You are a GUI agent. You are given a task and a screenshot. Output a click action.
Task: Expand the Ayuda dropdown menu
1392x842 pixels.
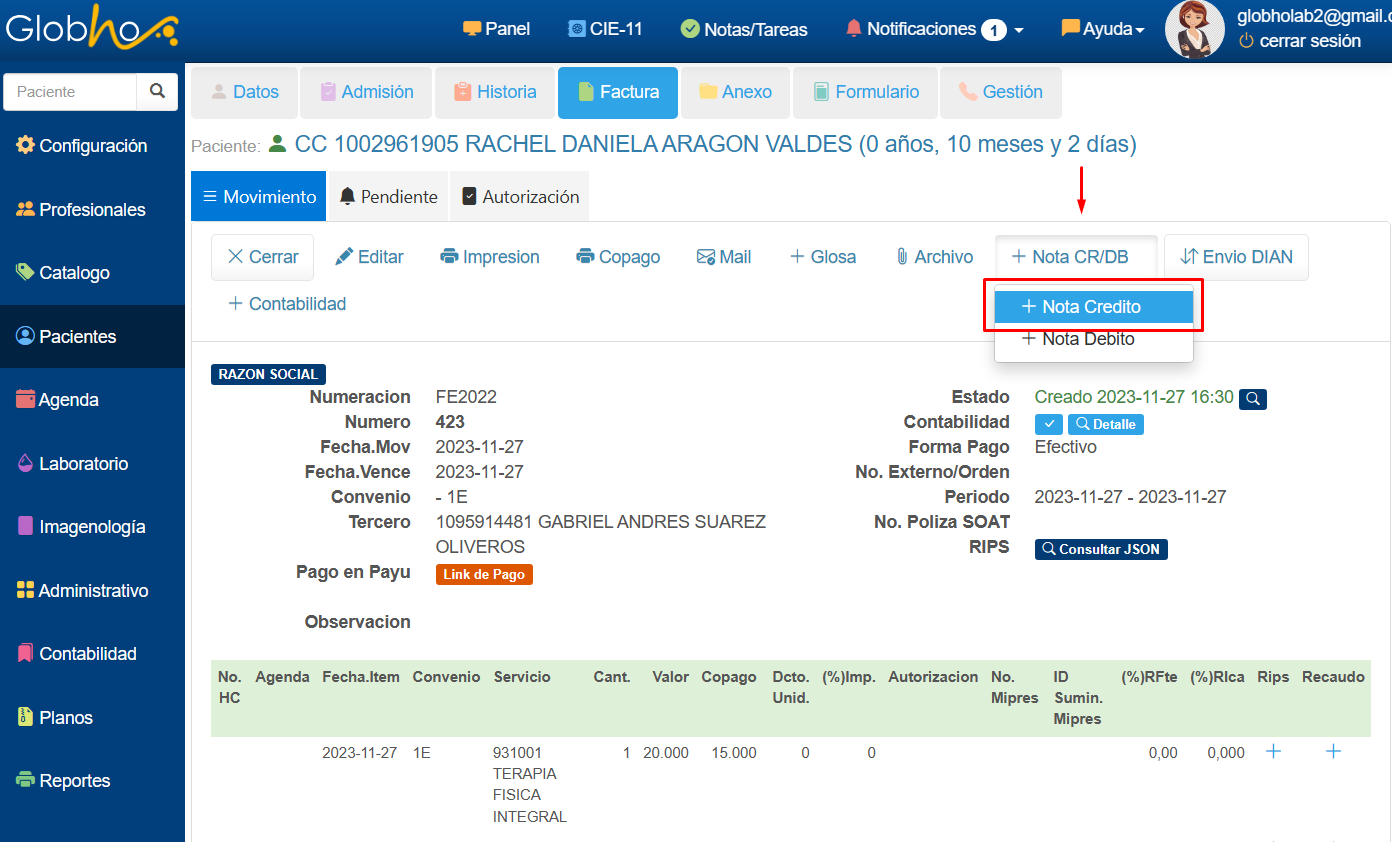click(1103, 29)
